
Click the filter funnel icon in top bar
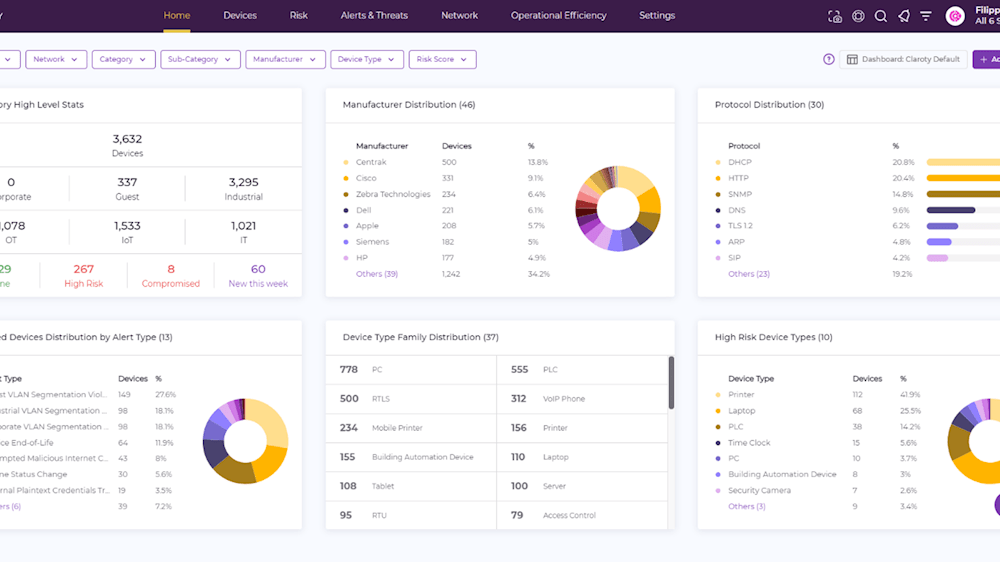[926, 16]
